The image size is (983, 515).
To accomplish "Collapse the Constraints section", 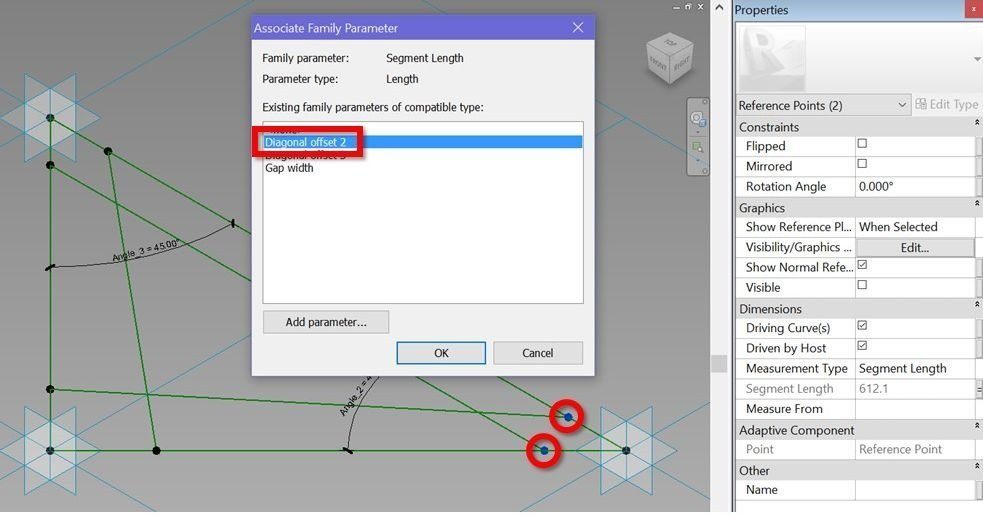I will click(x=977, y=124).
